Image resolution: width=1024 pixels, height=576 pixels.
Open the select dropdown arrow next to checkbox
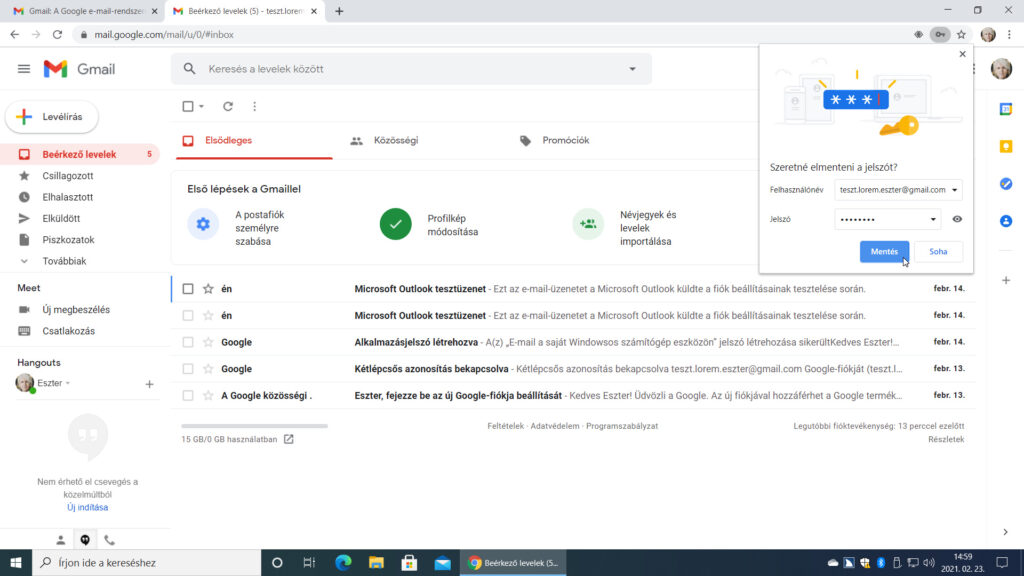201,106
